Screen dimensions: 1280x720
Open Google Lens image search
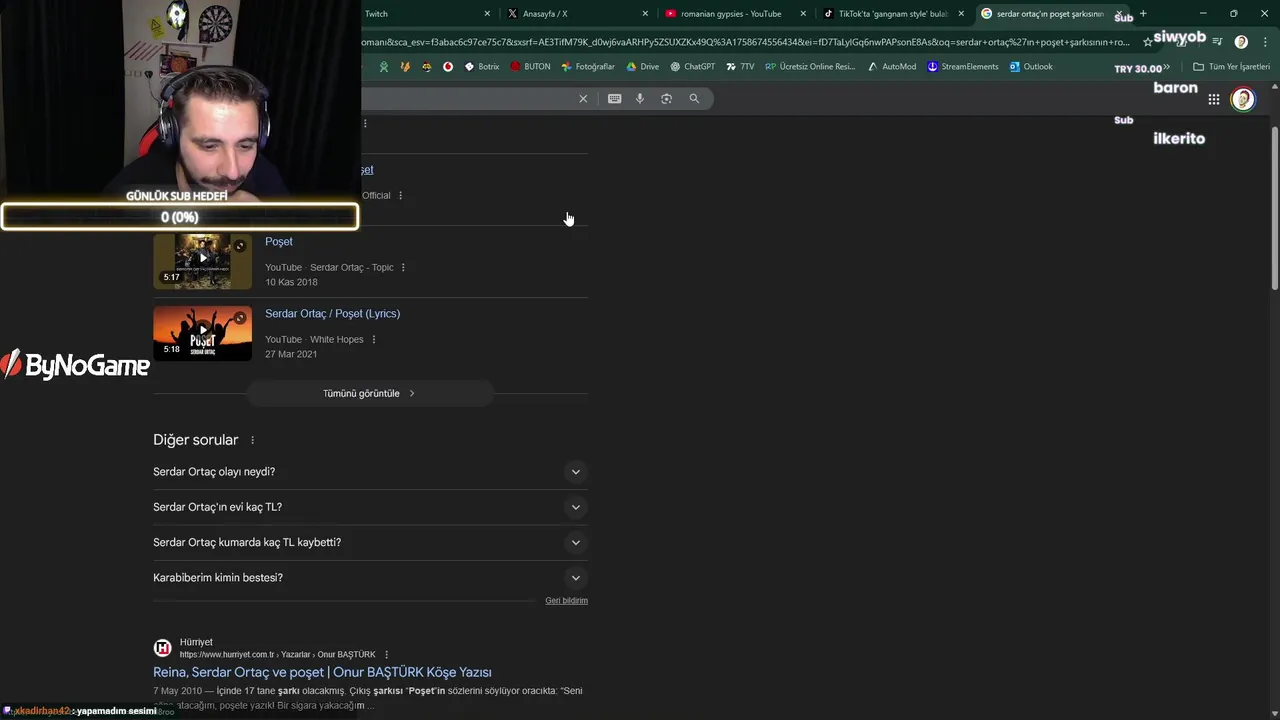click(667, 98)
